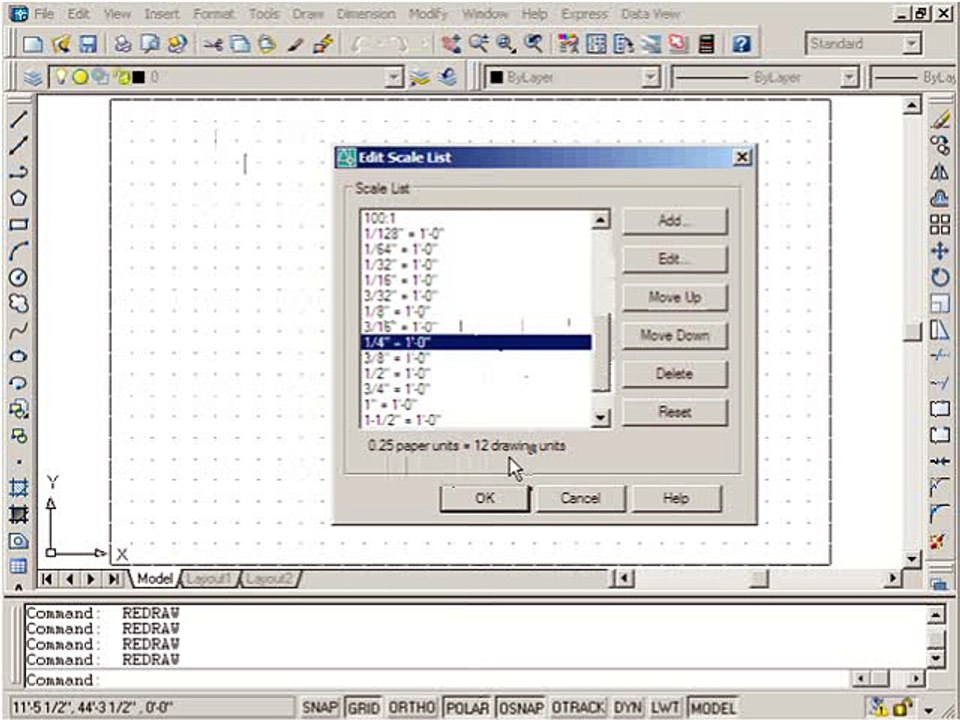Open the Standard style dropdown

[912, 43]
